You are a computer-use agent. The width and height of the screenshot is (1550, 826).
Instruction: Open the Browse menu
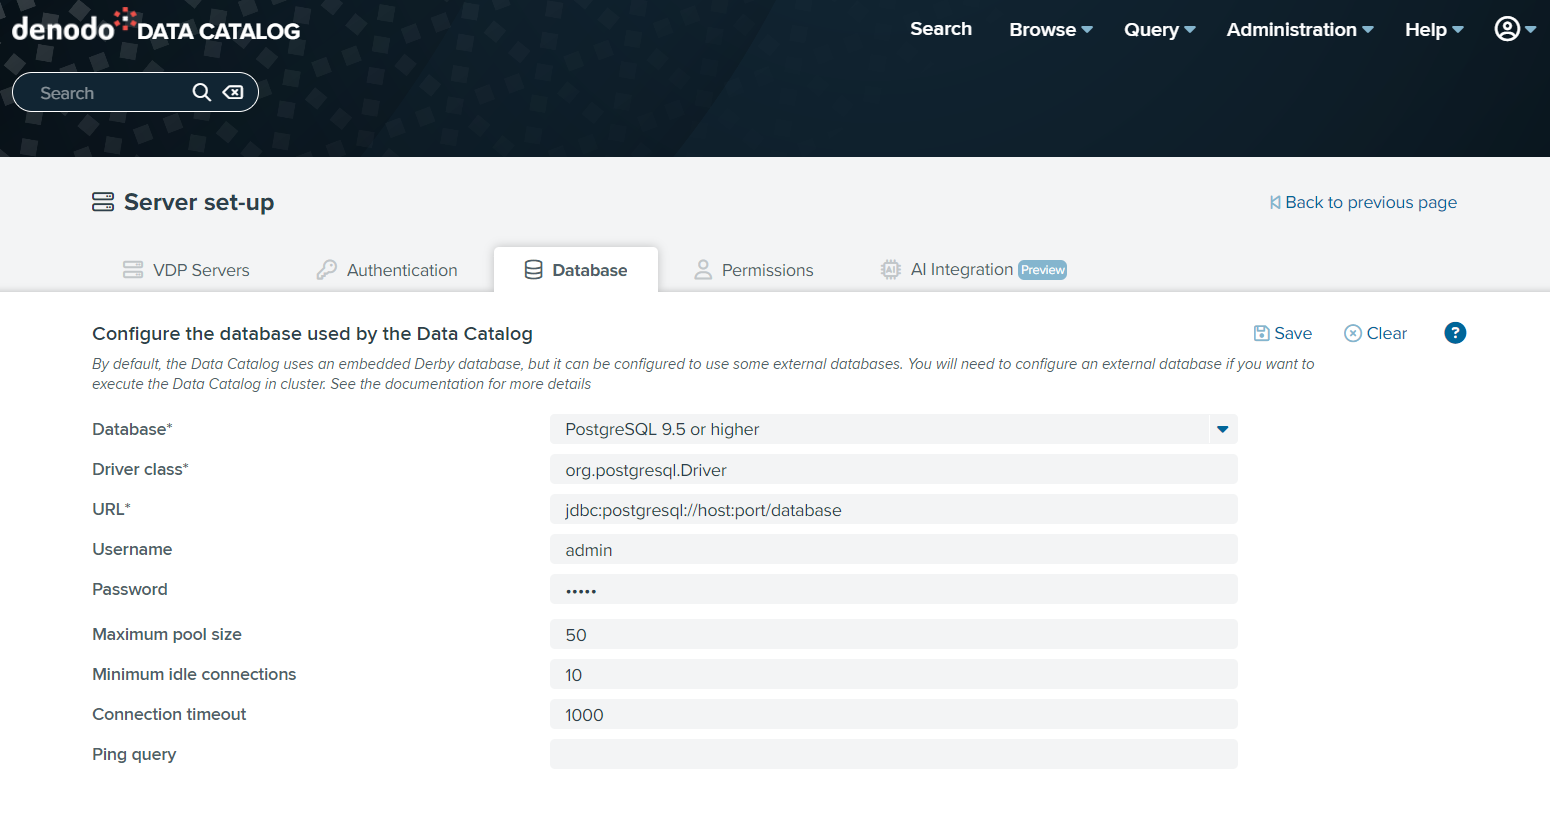(x=1050, y=29)
